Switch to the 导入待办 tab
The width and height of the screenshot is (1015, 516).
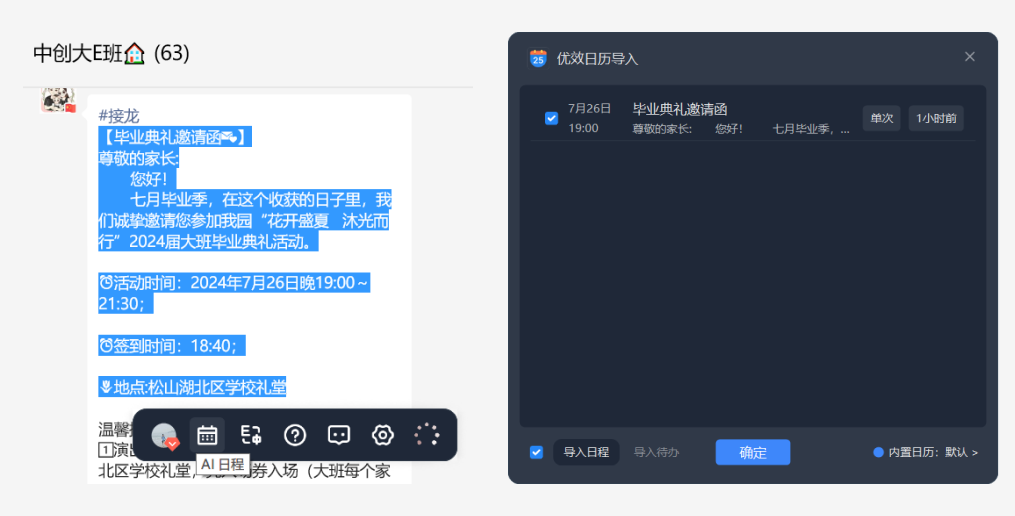click(656, 452)
